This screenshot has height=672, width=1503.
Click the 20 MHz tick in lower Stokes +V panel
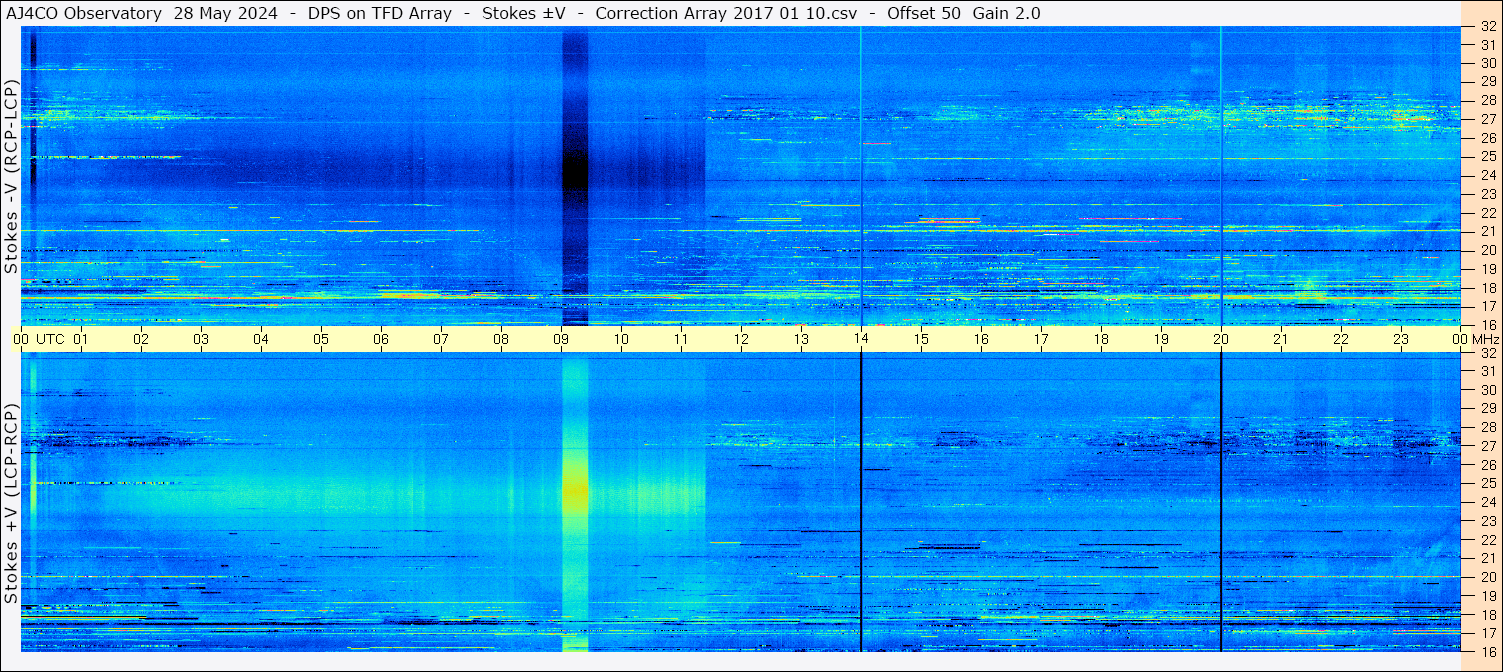coord(1487,577)
